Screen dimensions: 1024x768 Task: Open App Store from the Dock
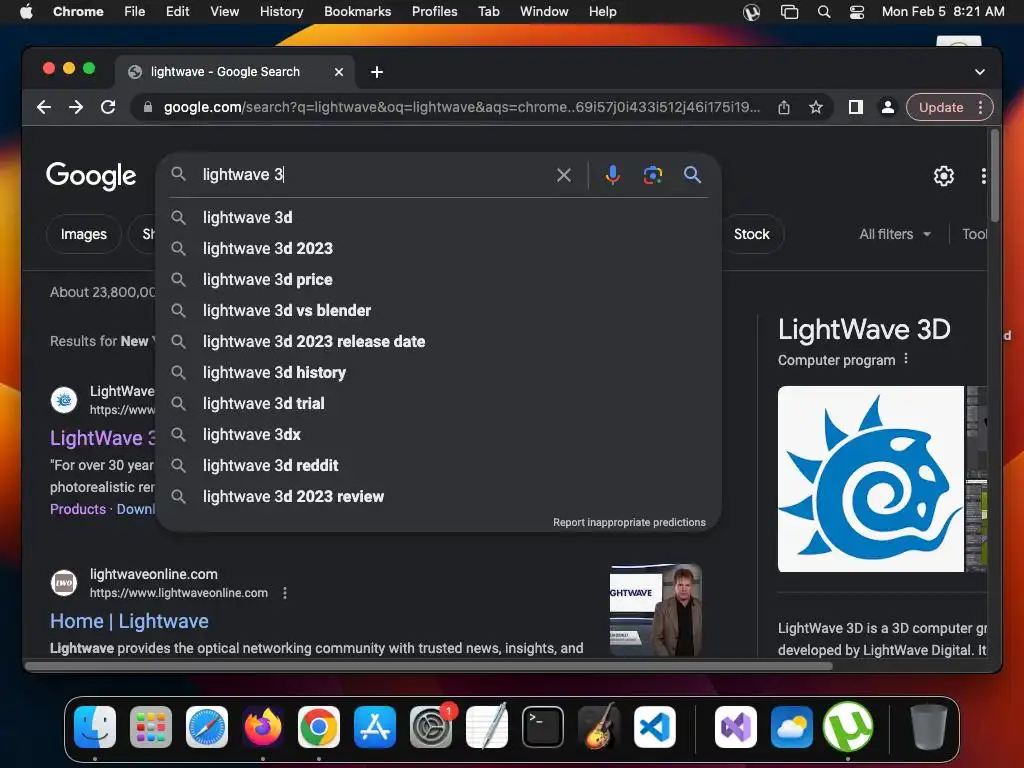pyautogui.click(x=375, y=727)
